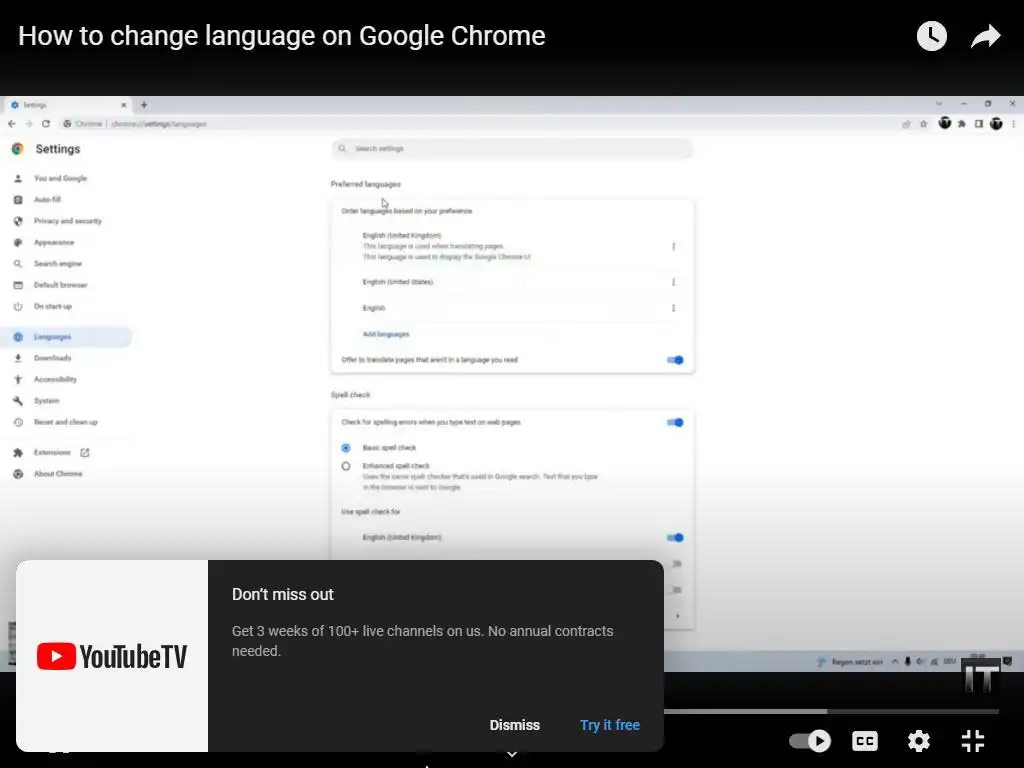
Task: Open System settings section
Action: [x=46, y=401]
